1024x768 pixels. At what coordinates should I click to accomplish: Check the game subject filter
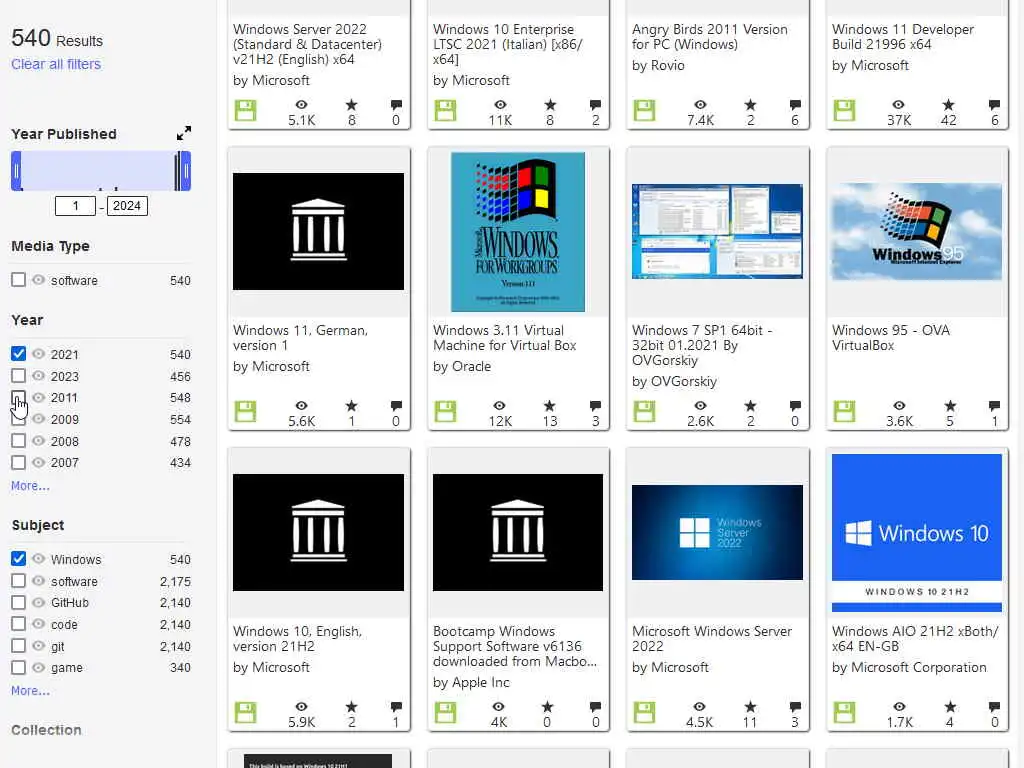pos(18,667)
